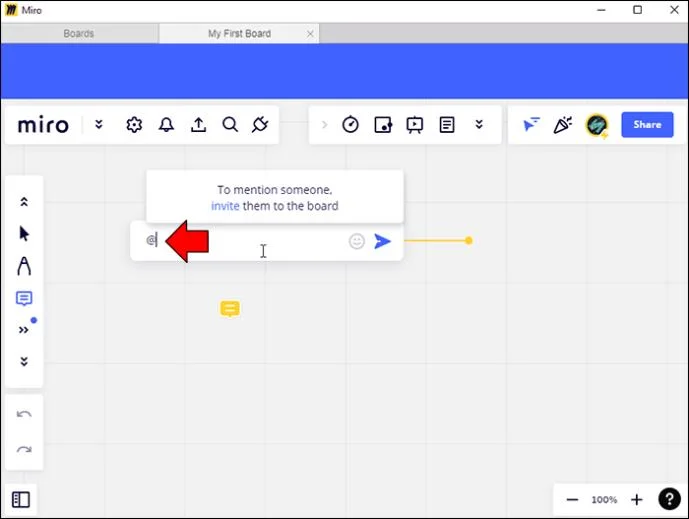
Task: Start the timer tool
Action: coord(350,125)
